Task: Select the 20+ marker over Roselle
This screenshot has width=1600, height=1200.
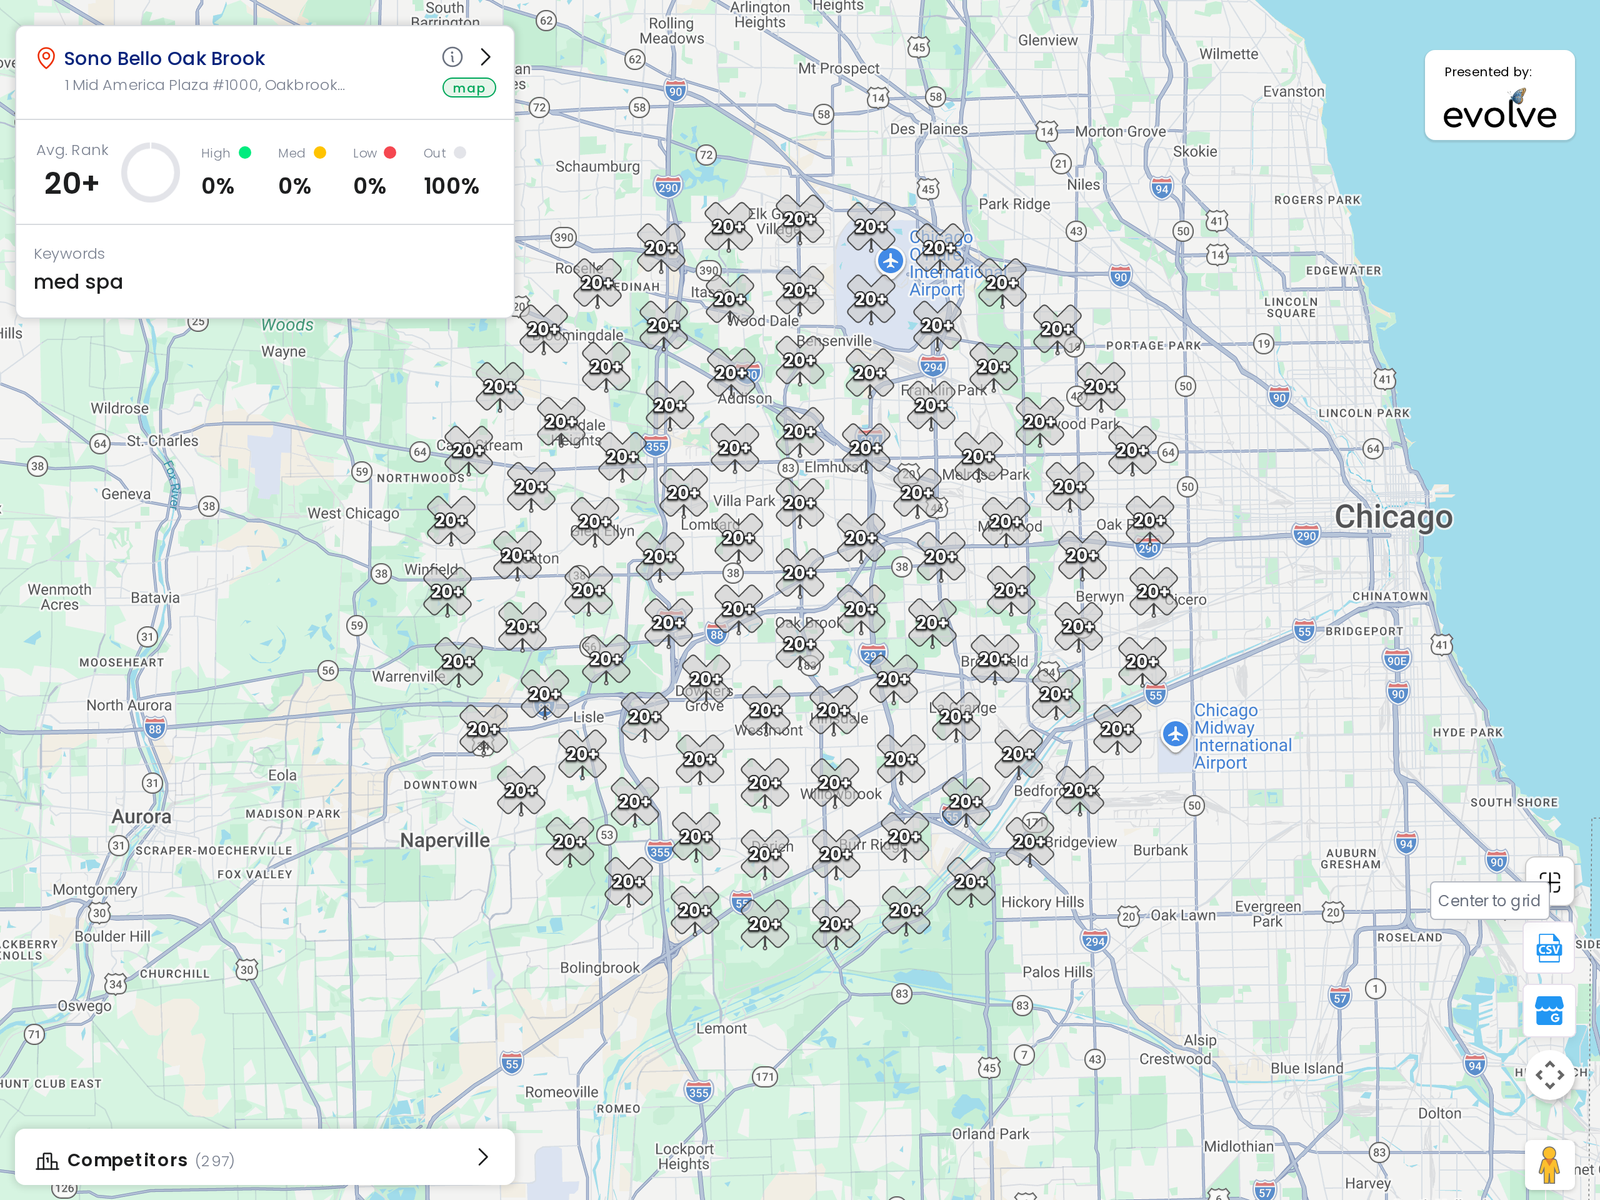Action: (598, 284)
